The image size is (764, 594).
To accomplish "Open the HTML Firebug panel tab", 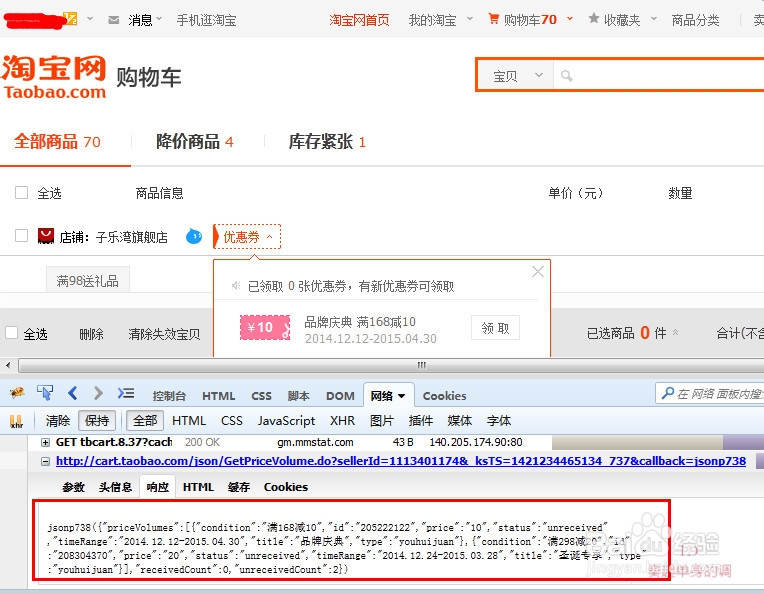I will point(218,396).
